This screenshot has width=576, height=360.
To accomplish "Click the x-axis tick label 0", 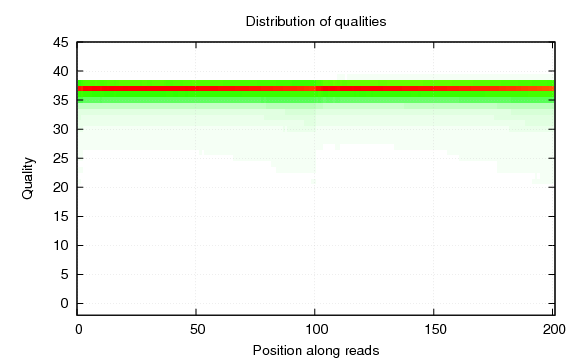I will point(79,330).
